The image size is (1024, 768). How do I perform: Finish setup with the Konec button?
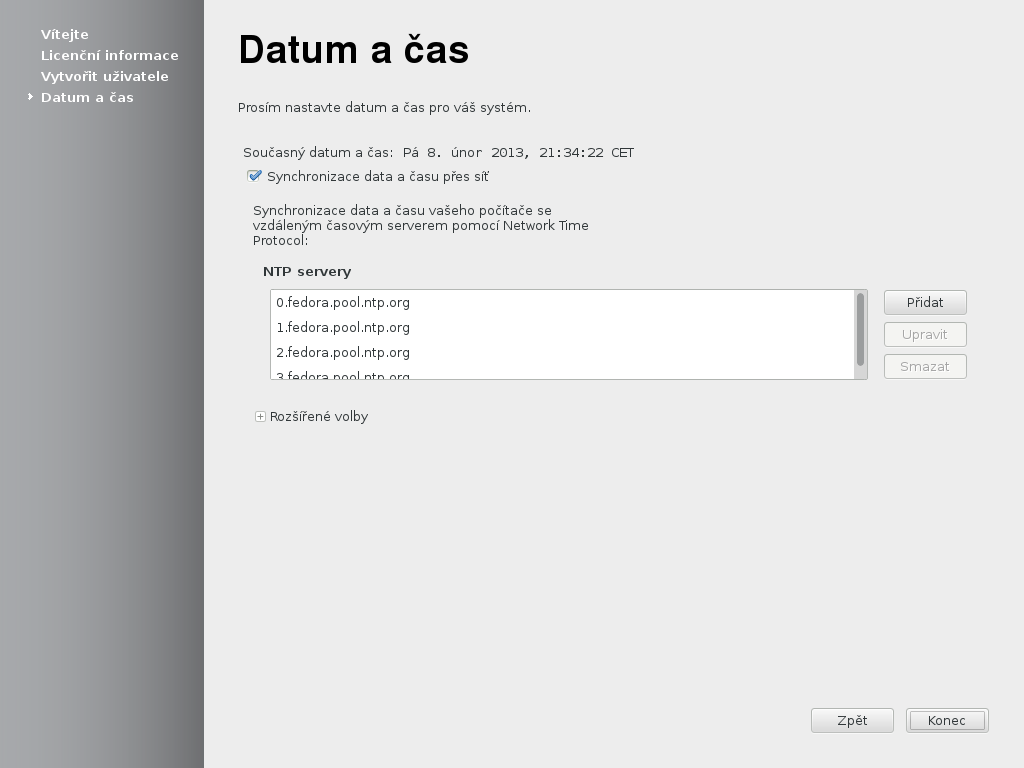pyautogui.click(x=947, y=720)
